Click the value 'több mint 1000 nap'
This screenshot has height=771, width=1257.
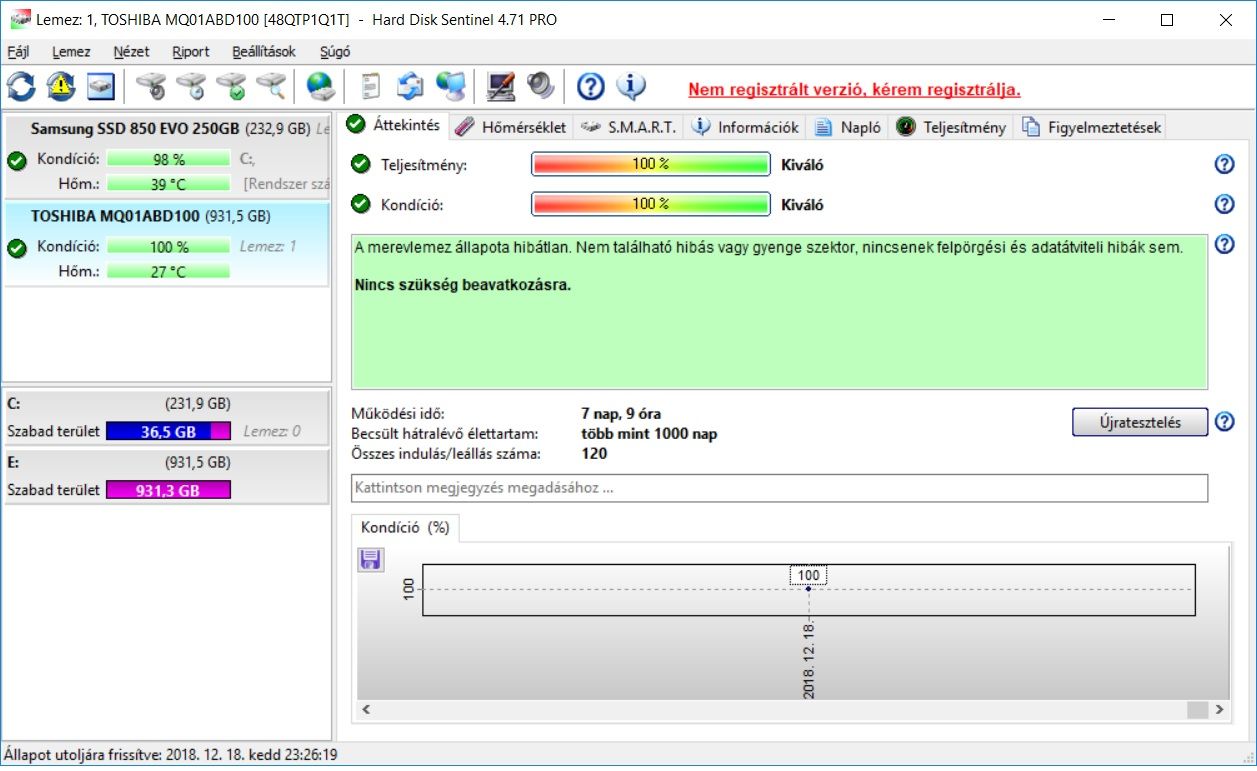(649, 434)
